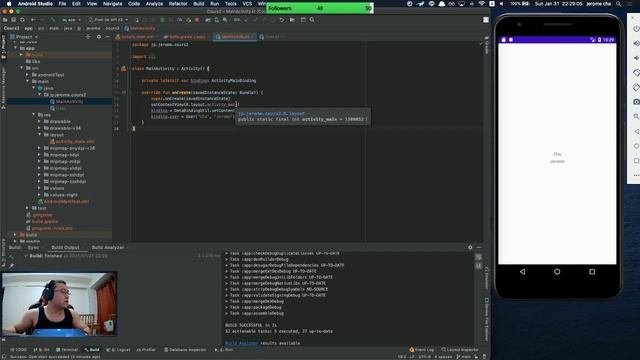This screenshot has height=360, width=640.
Task: Click emulator toolbar Home circle icon
Action: coord(636,146)
